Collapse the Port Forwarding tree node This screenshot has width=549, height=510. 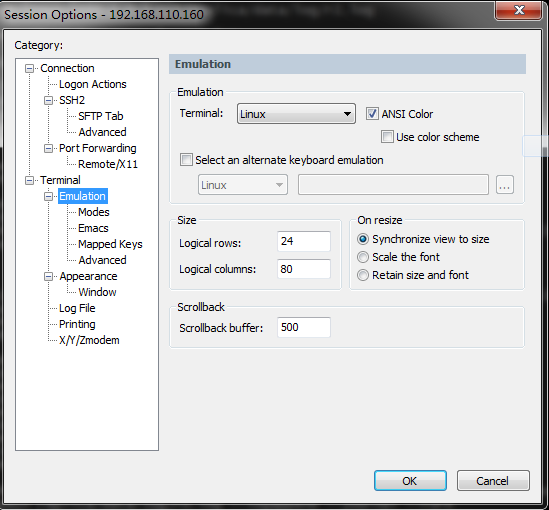coord(48,149)
